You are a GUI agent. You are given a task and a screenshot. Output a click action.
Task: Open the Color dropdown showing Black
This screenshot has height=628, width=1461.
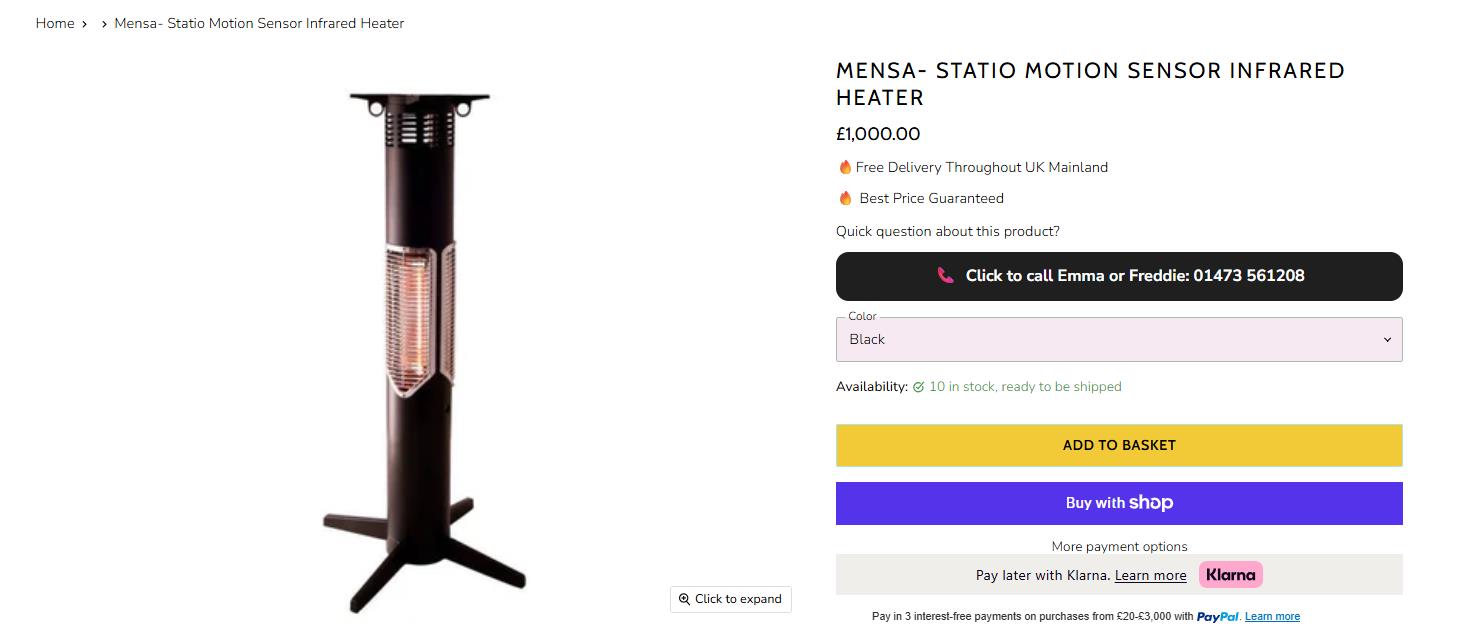pyautogui.click(x=1118, y=339)
